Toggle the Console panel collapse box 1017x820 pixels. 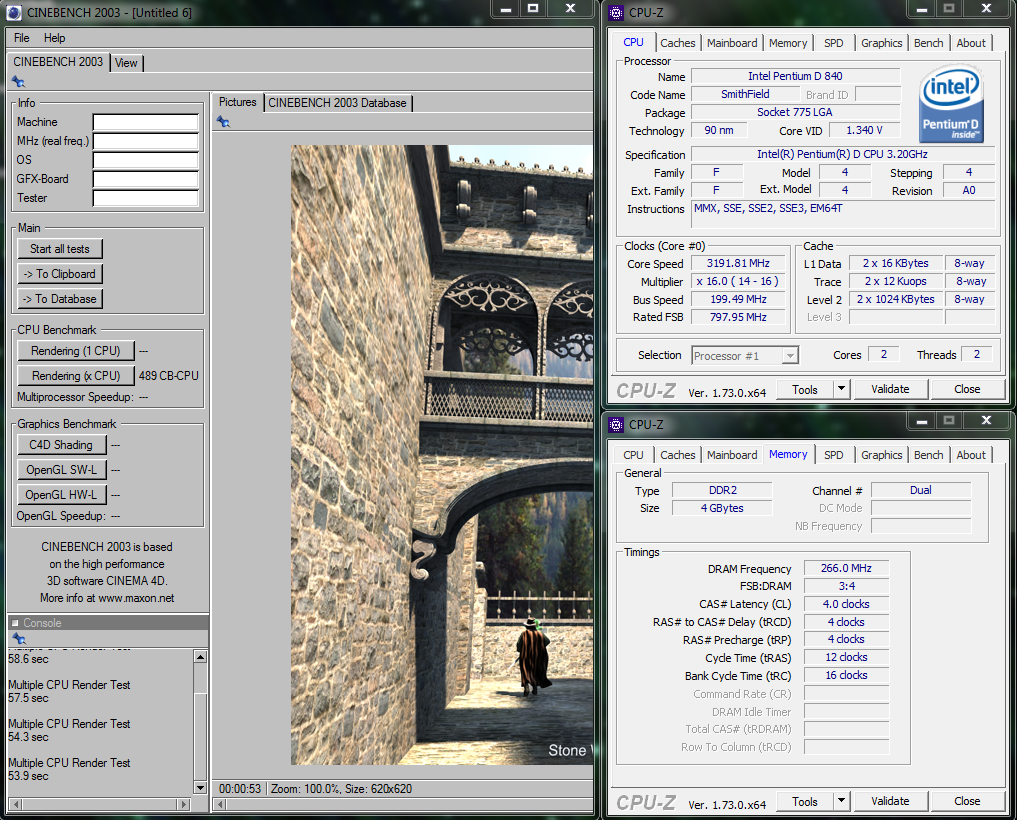tap(15, 623)
